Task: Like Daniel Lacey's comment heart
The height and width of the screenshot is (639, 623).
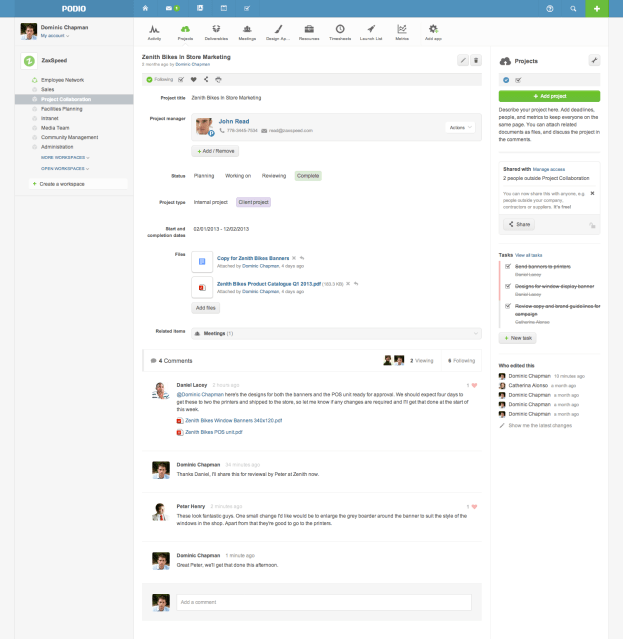Action: pos(474,386)
